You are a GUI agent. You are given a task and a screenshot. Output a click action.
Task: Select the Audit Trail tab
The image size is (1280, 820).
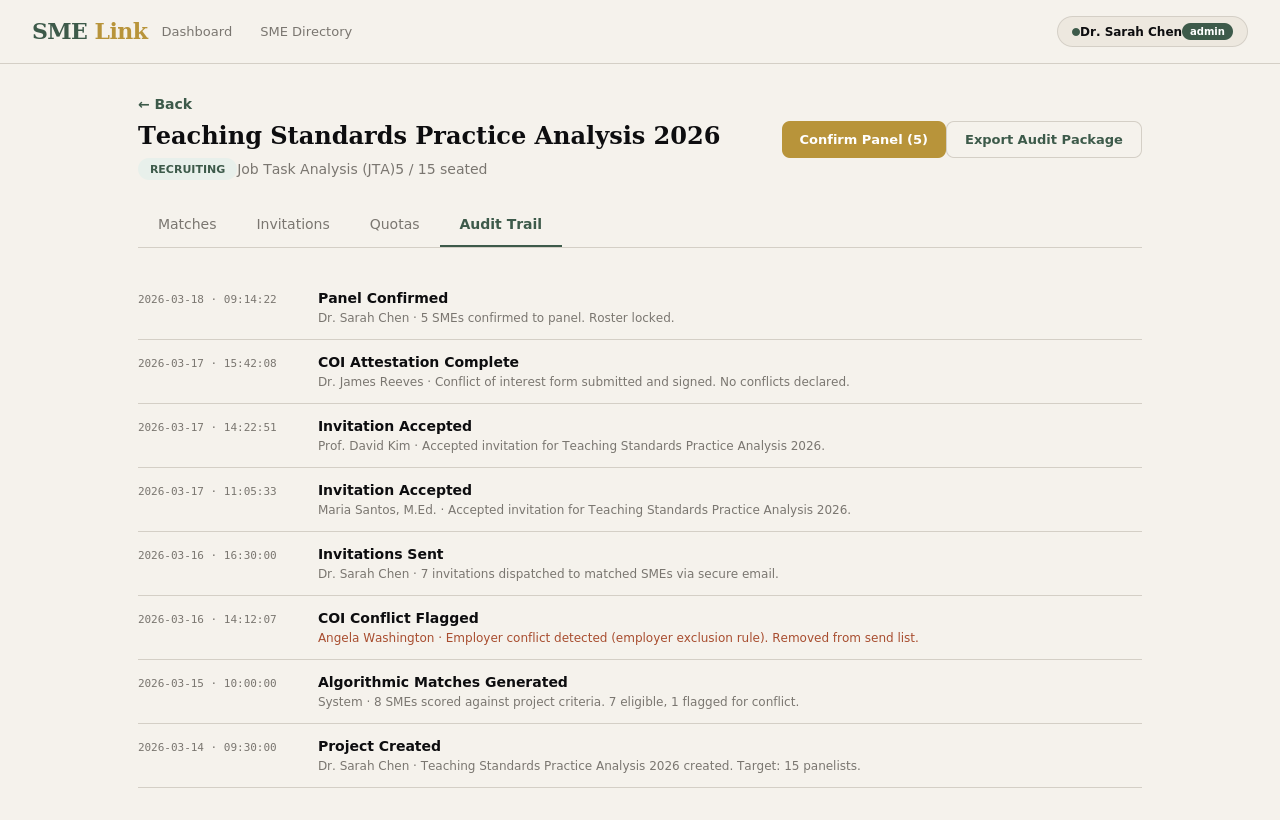coord(500,224)
